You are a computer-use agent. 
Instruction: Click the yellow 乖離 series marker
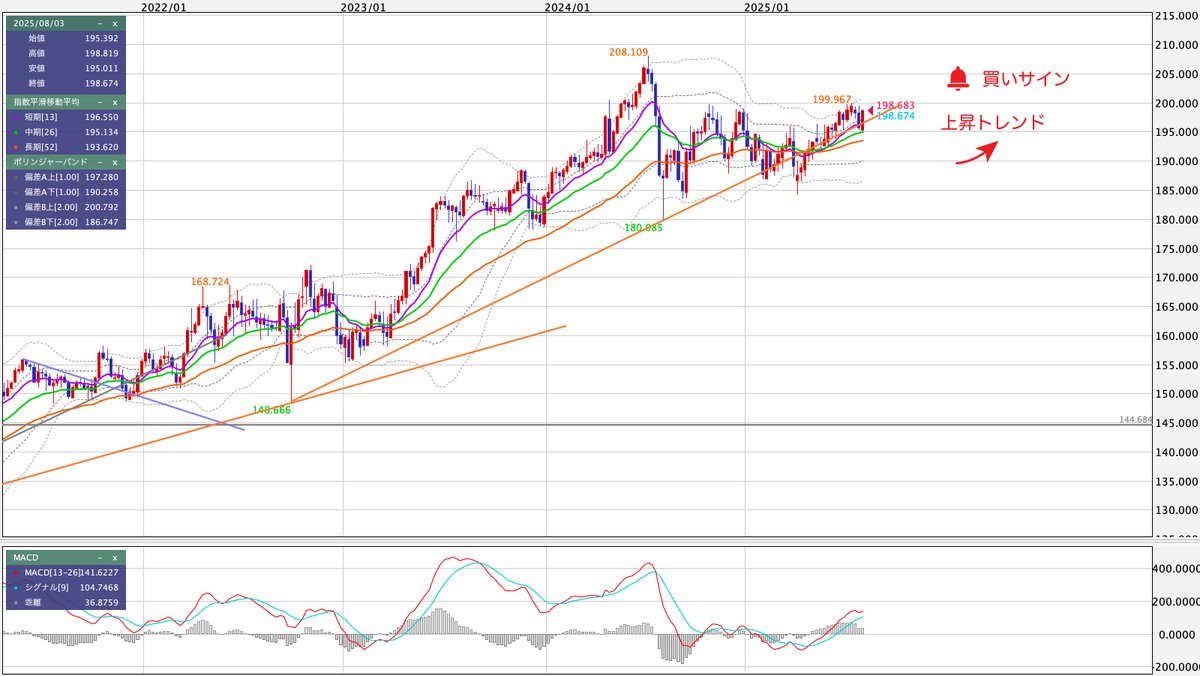(16, 603)
